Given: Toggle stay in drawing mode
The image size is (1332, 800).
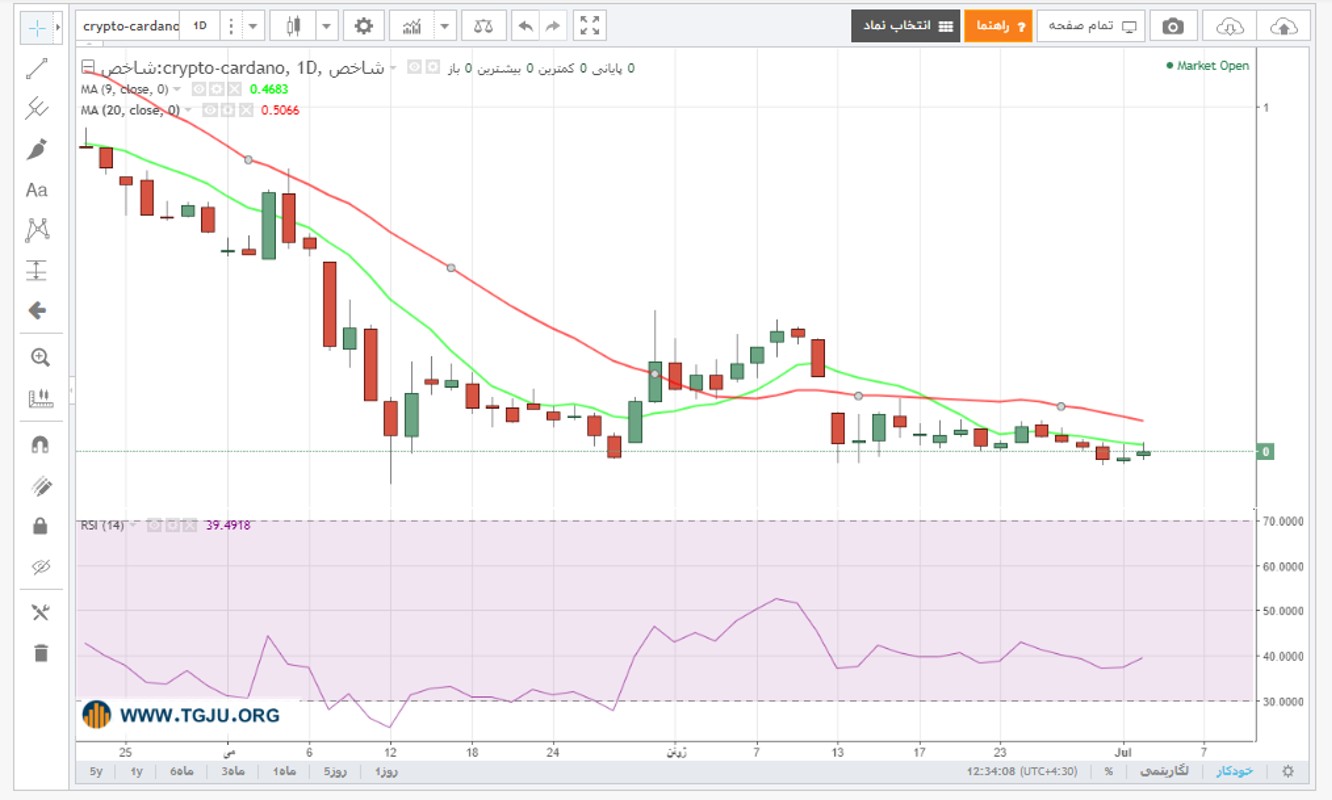Looking at the screenshot, I should [x=40, y=486].
